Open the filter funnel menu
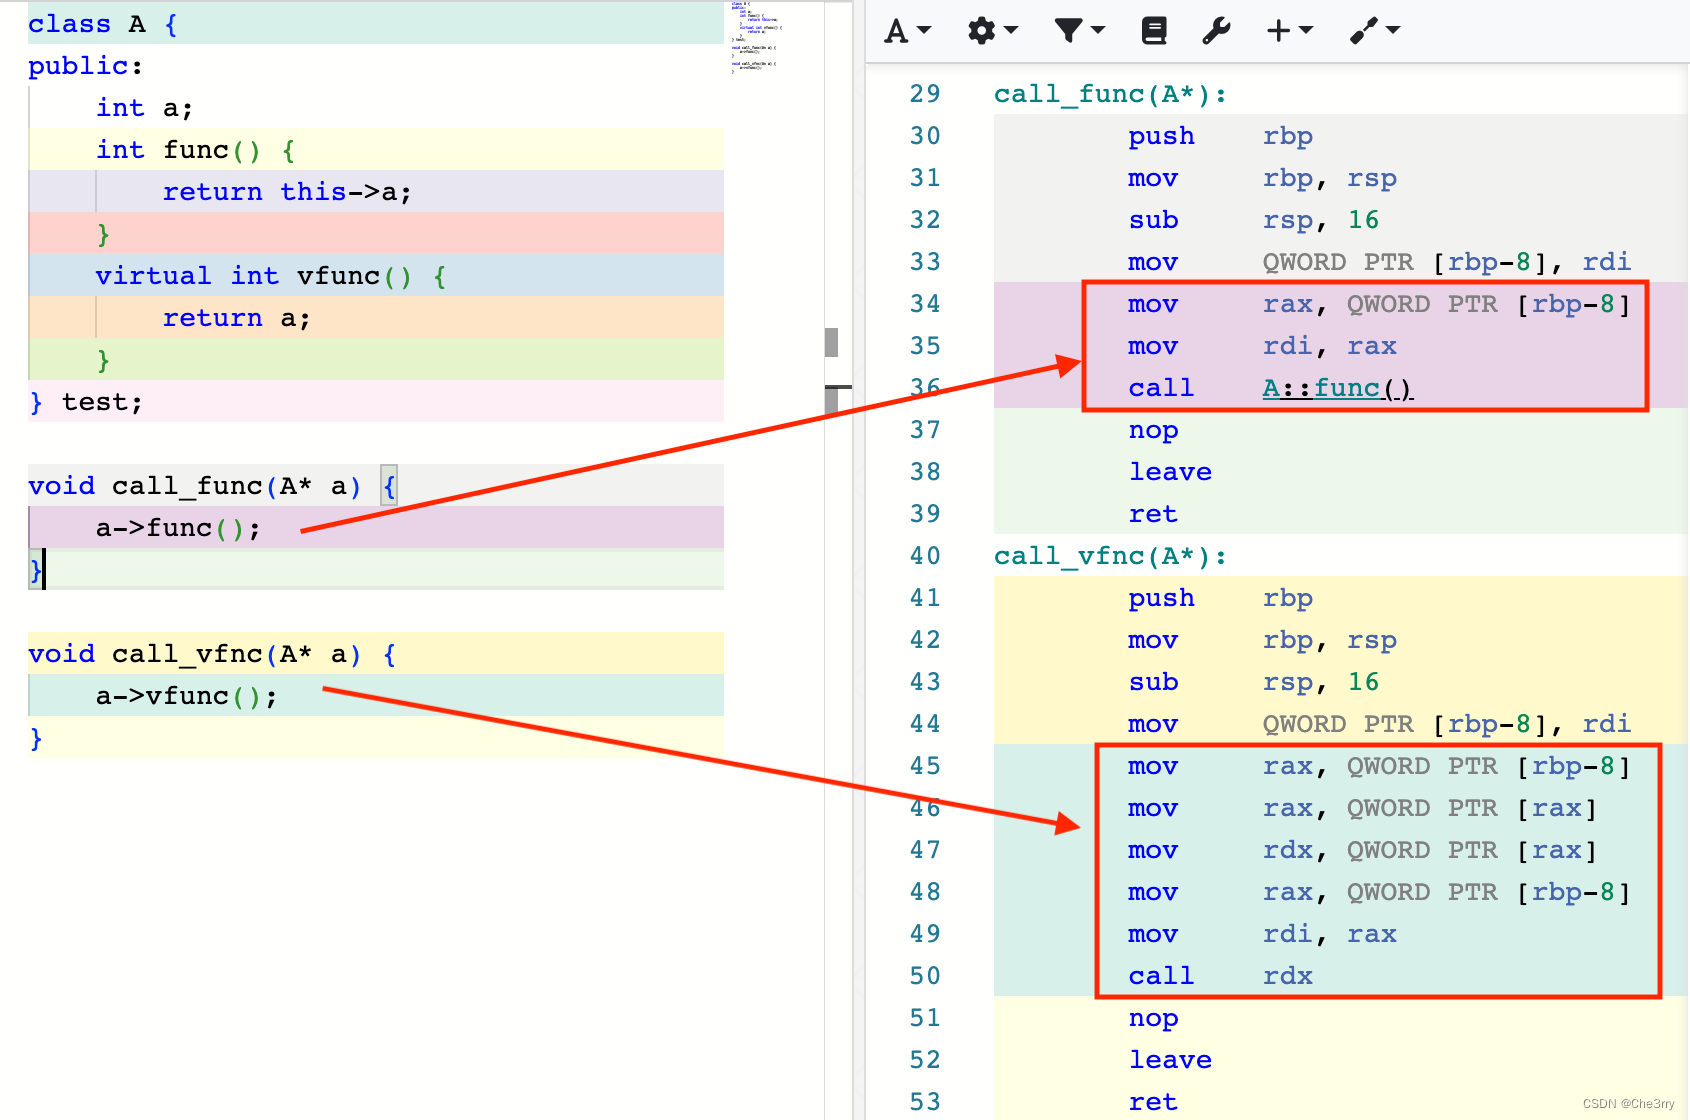The width and height of the screenshot is (1690, 1120). 1079,31
